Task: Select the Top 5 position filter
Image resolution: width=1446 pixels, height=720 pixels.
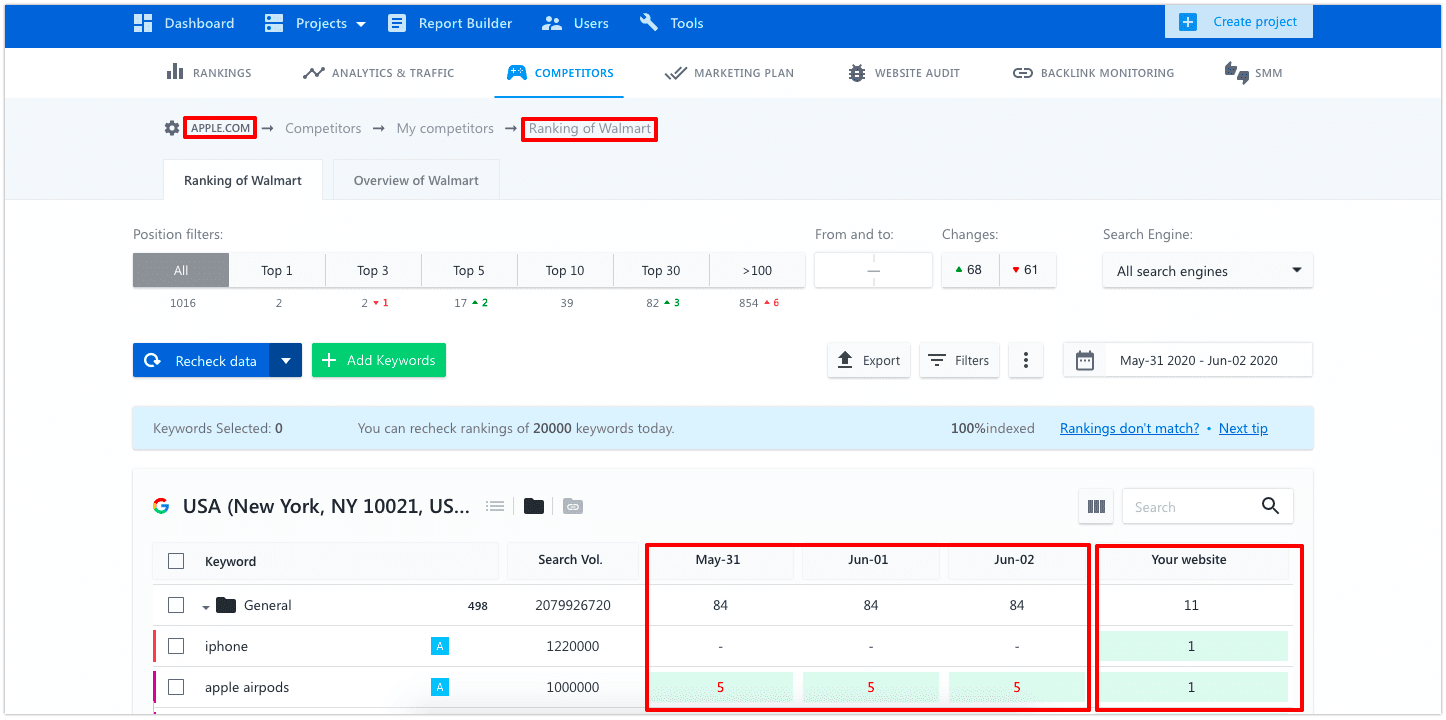Action: point(469,270)
